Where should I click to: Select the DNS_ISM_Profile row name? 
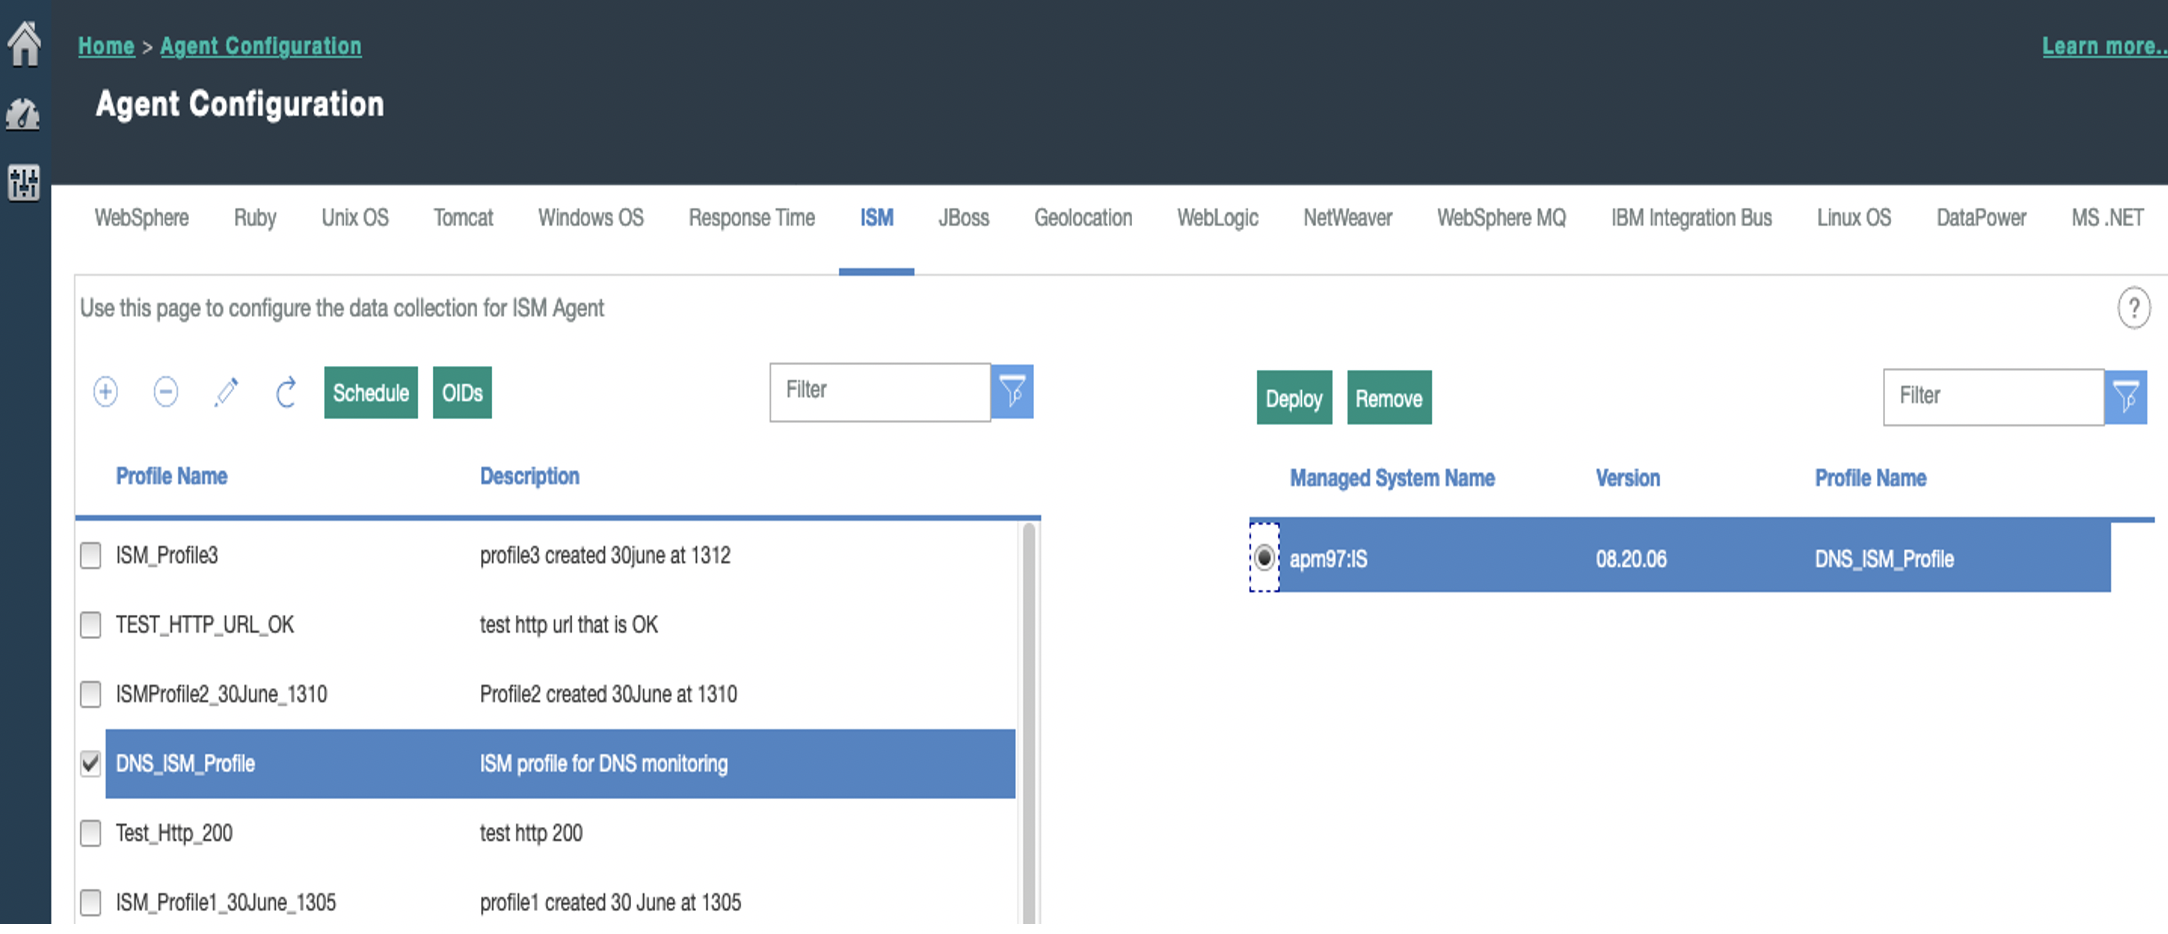pyautogui.click(x=185, y=764)
